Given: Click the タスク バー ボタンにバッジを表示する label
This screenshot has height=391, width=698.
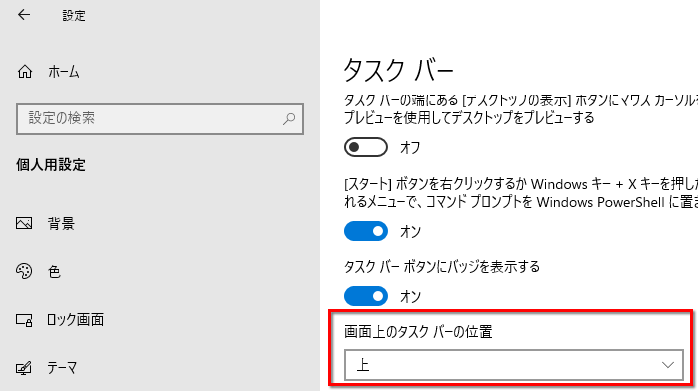Looking at the screenshot, I should click(442, 267).
